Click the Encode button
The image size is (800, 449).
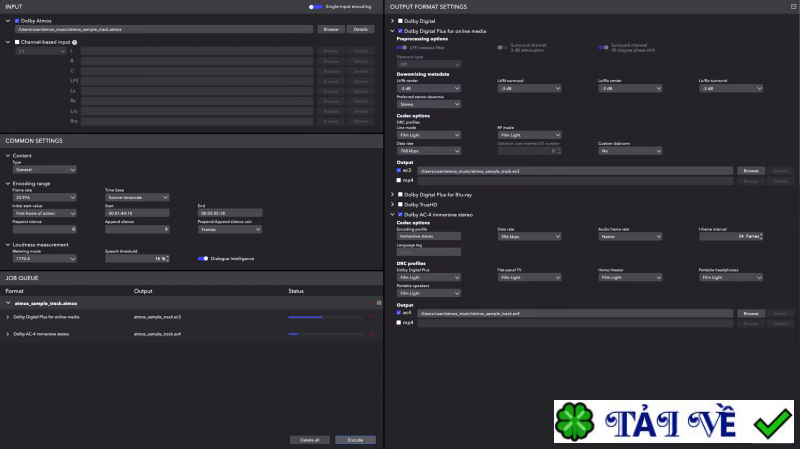tap(355, 440)
